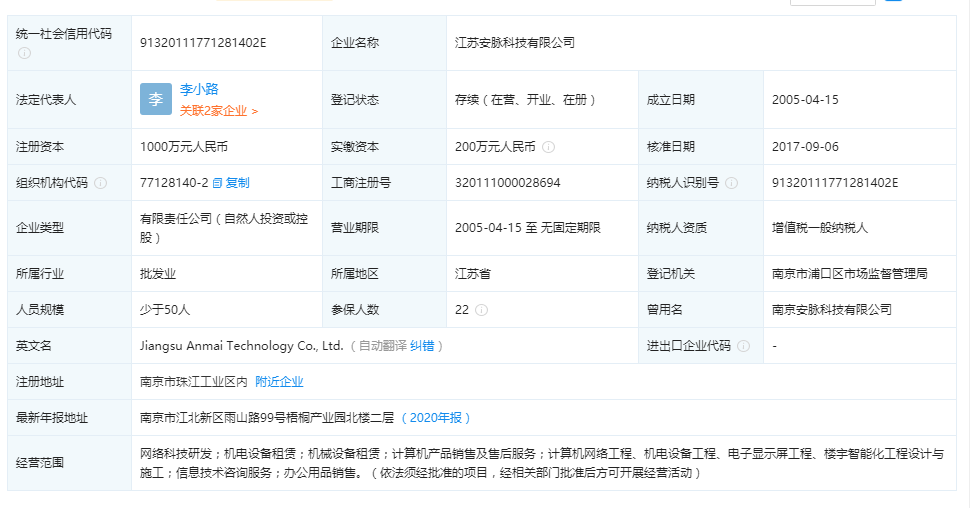Click info icon next to 组织机构代码
The width and height of the screenshot is (970, 508).
(x=100, y=183)
